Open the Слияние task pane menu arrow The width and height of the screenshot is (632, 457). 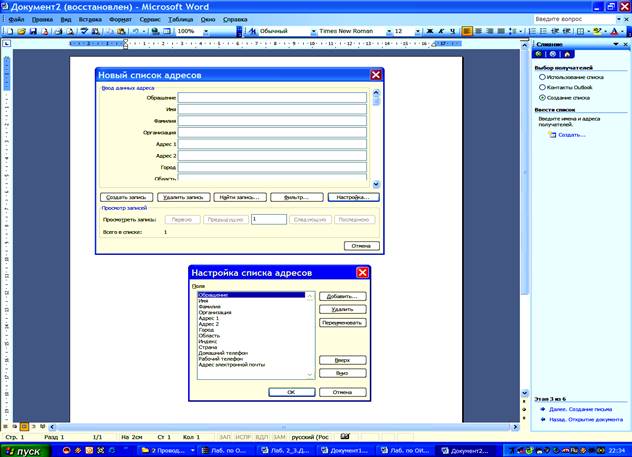tap(615, 44)
